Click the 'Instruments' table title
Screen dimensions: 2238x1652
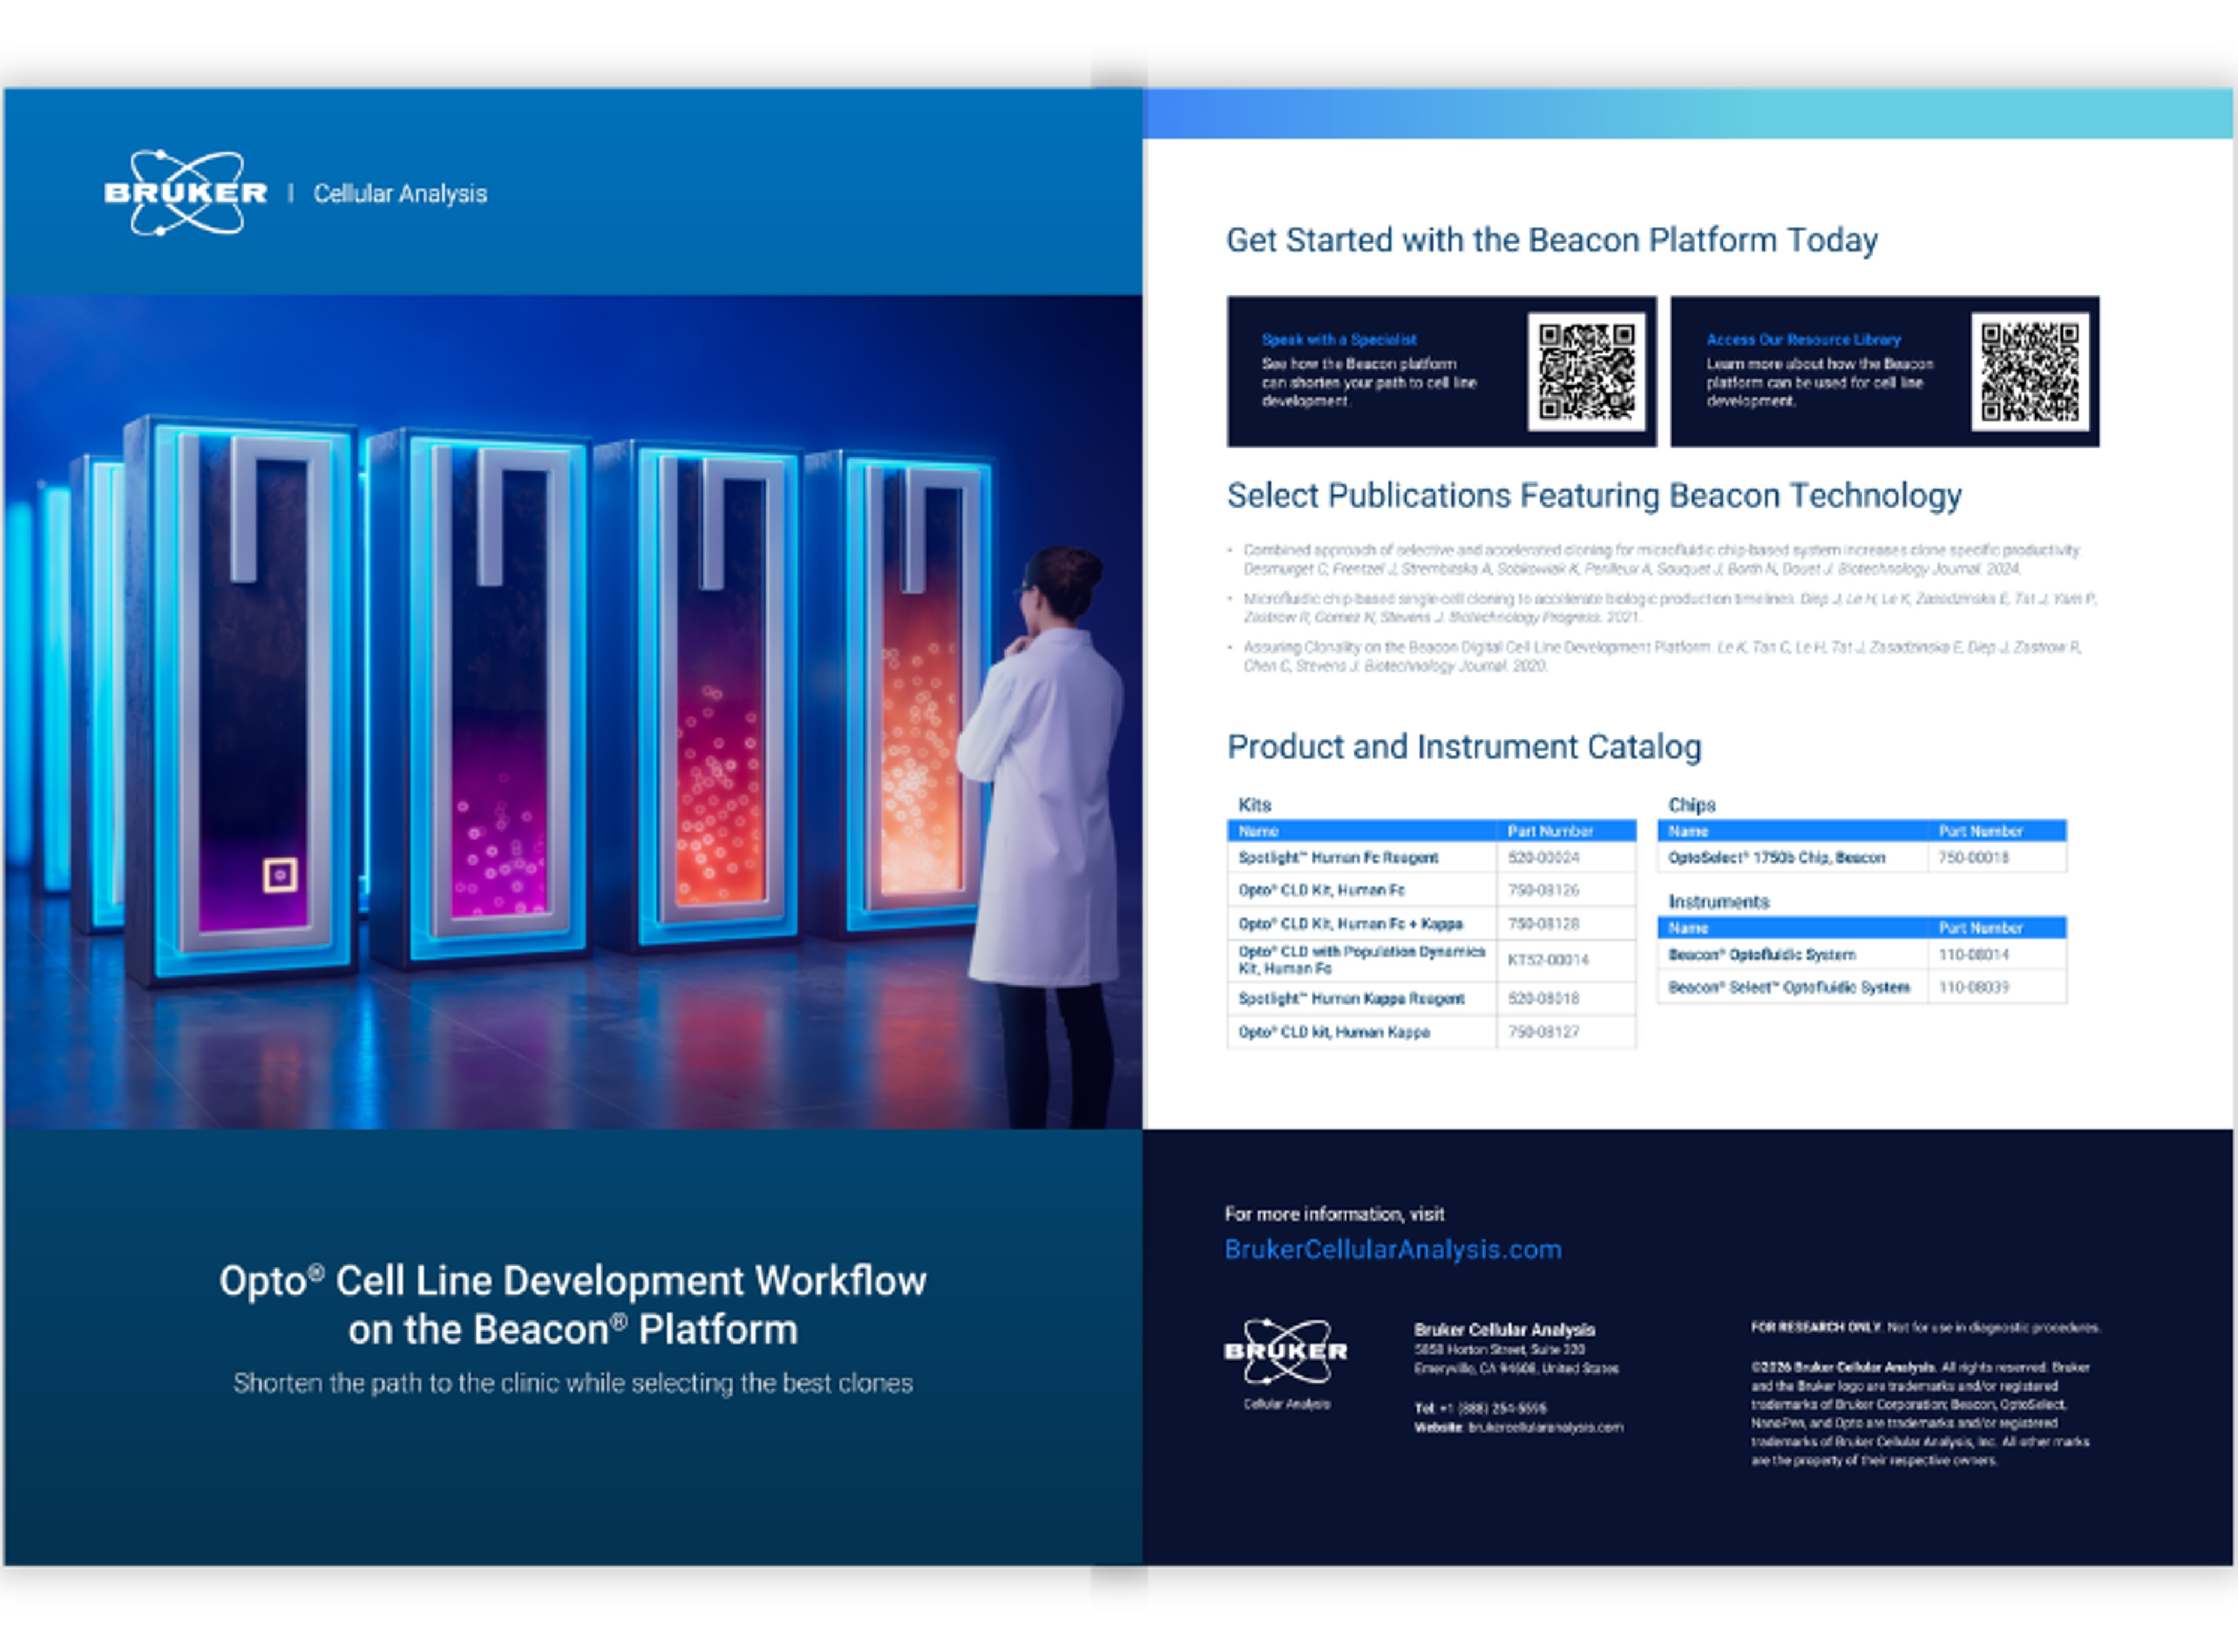1718,902
